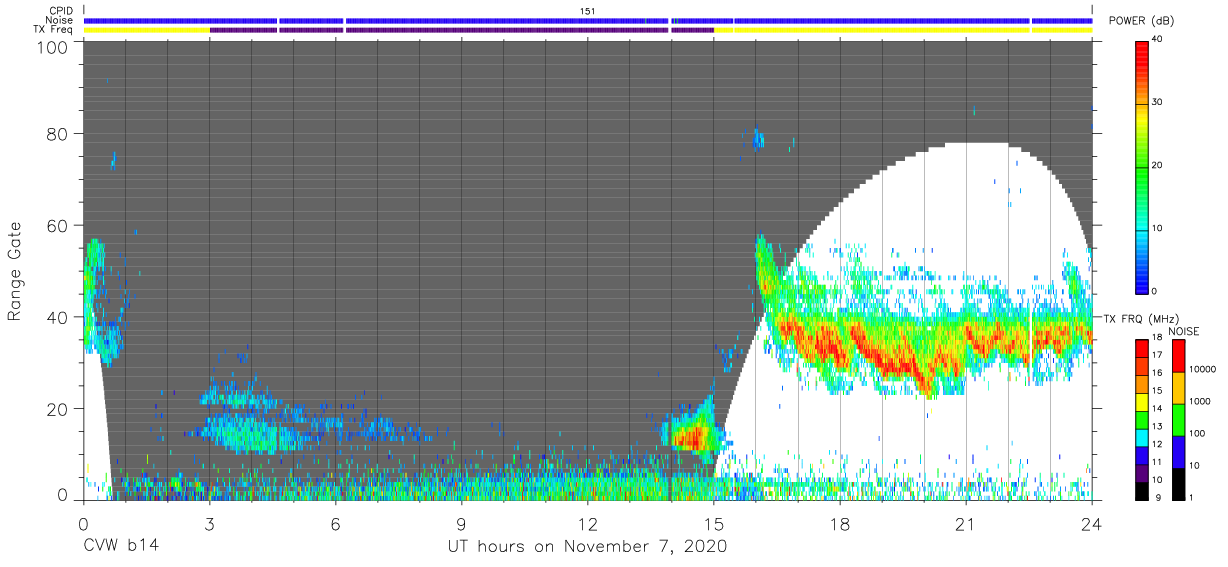Click the TX Freq row label
This screenshot has height=567, width=1228.
coord(54,30)
